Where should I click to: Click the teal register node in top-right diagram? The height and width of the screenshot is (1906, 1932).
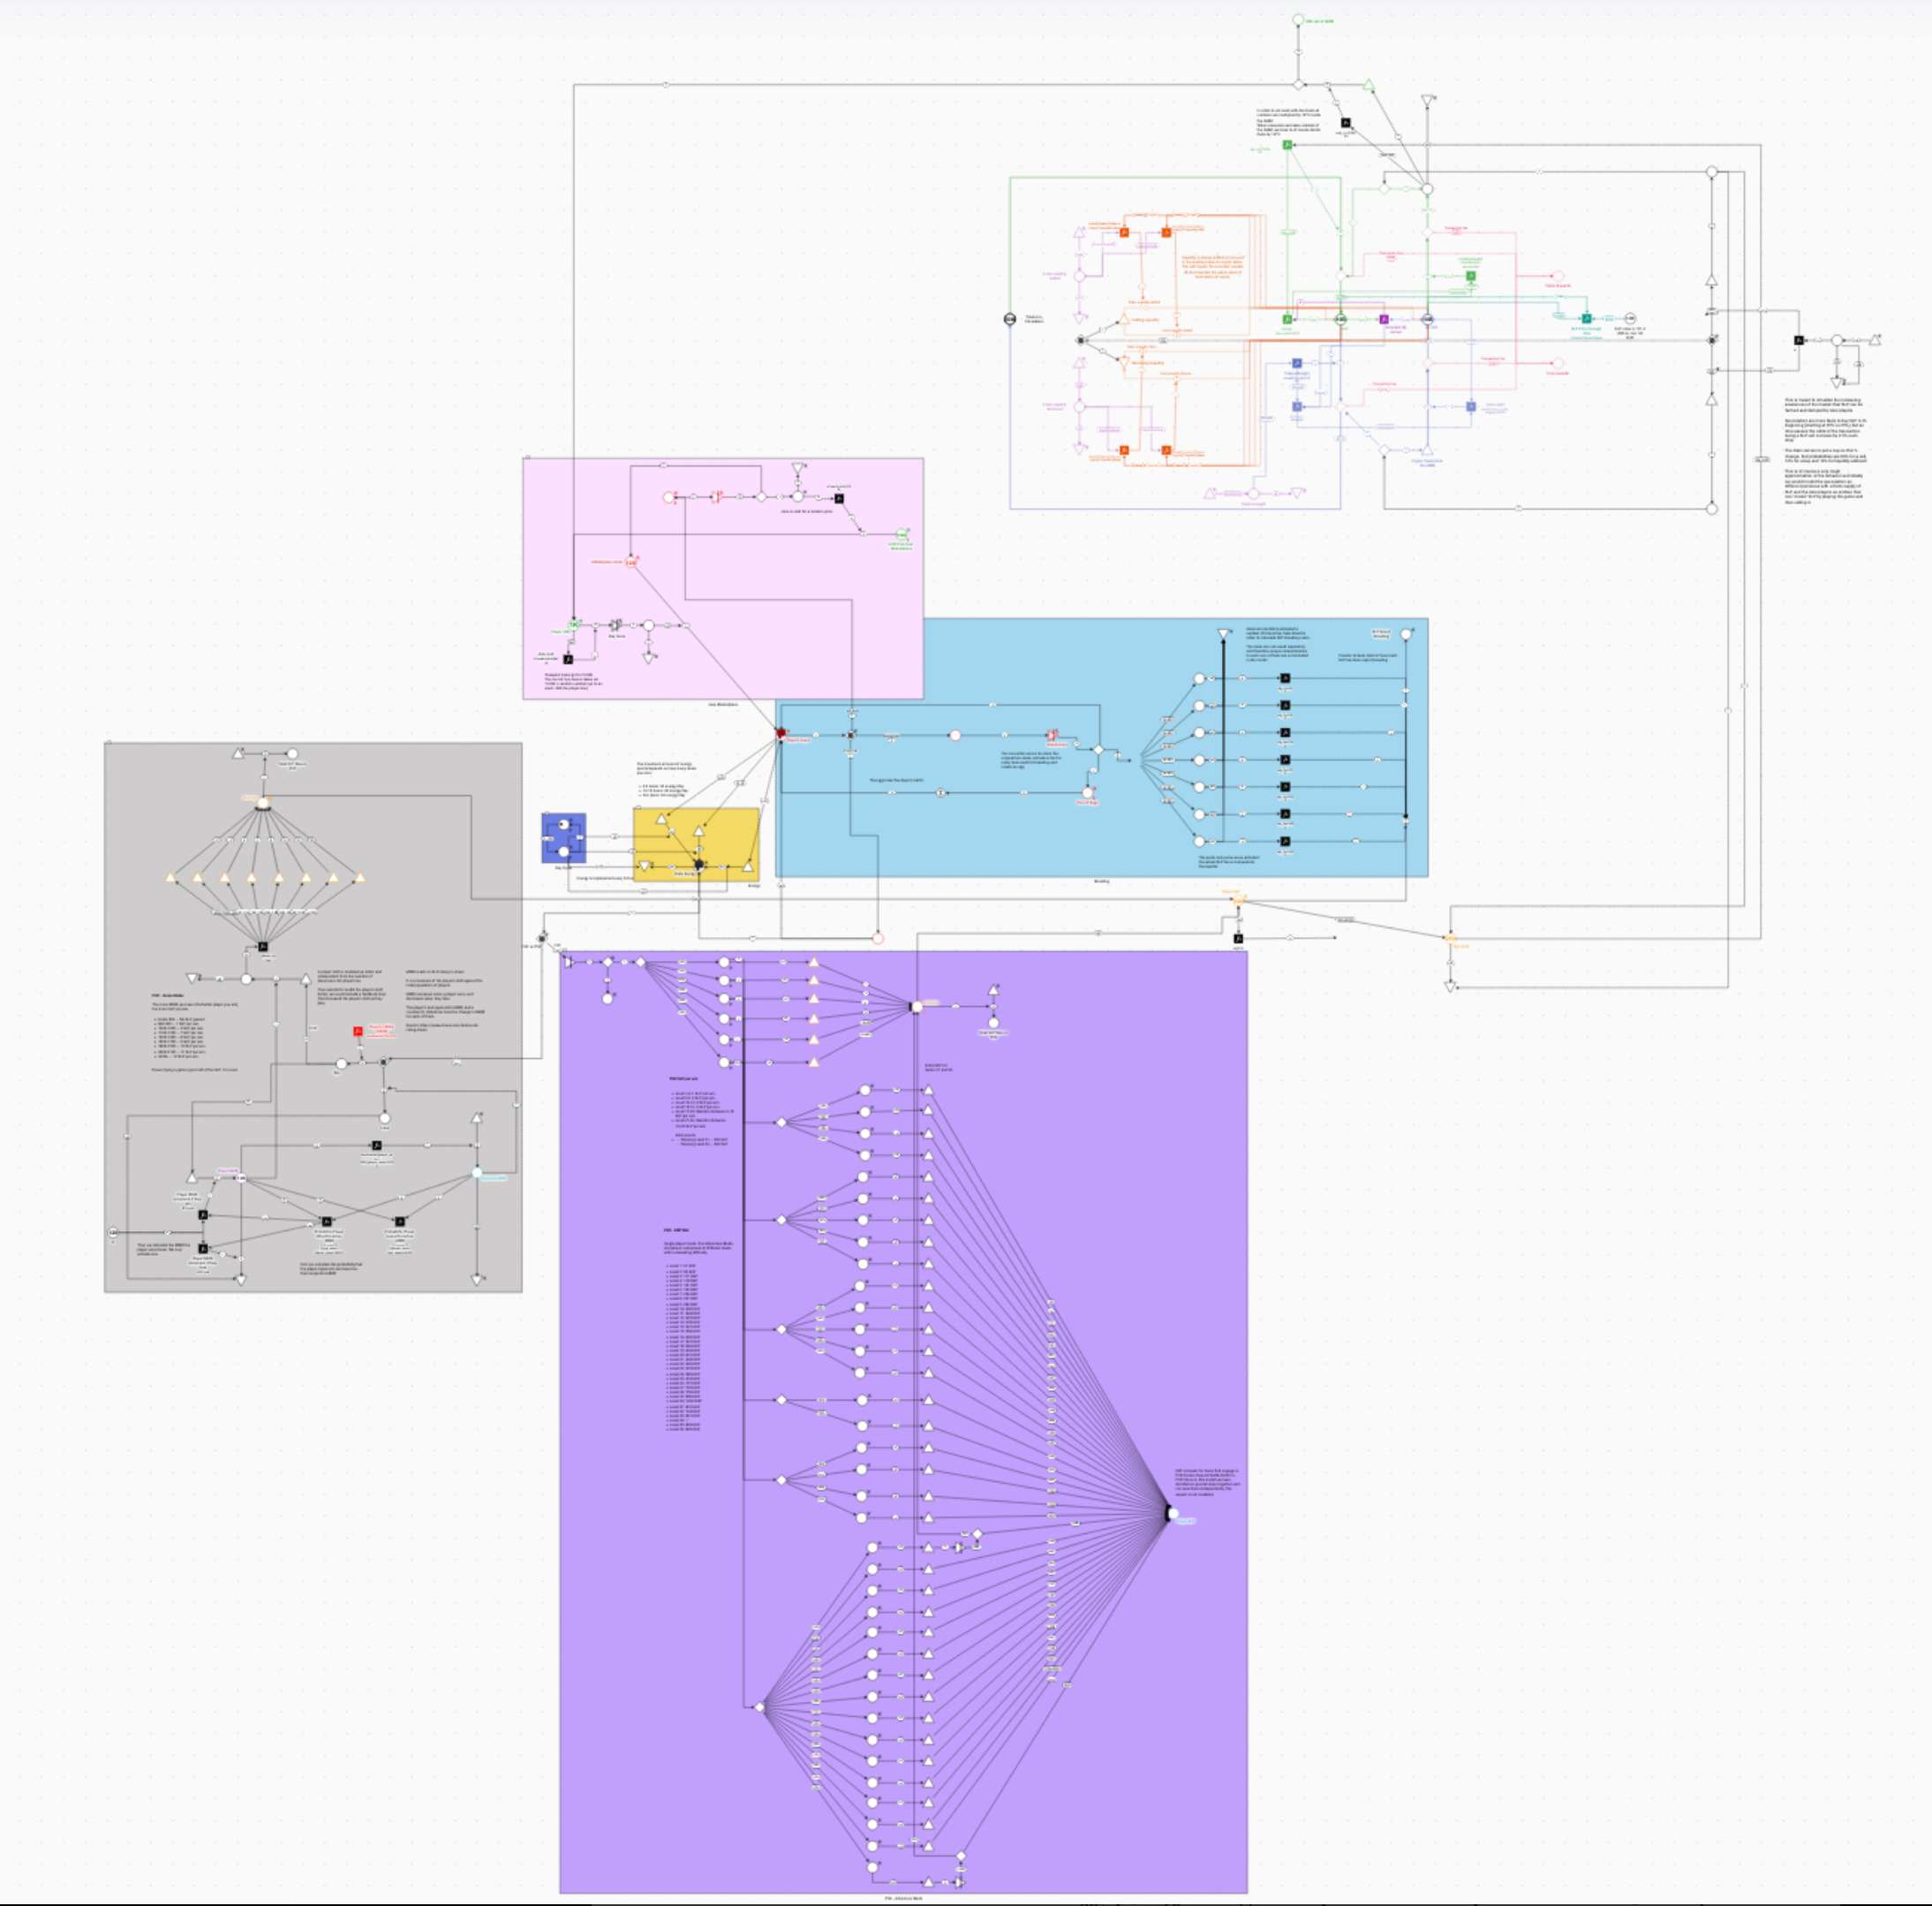[1586, 319]
